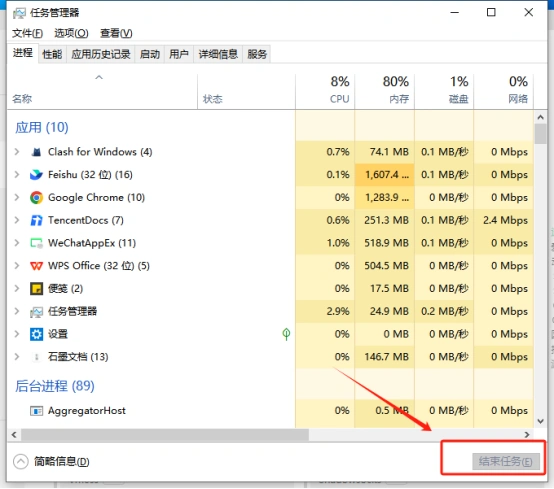The height and width of the screenshot is (489, 554).
Task: Select the AggregatorHost process name
Action: [x=87, y=411]
